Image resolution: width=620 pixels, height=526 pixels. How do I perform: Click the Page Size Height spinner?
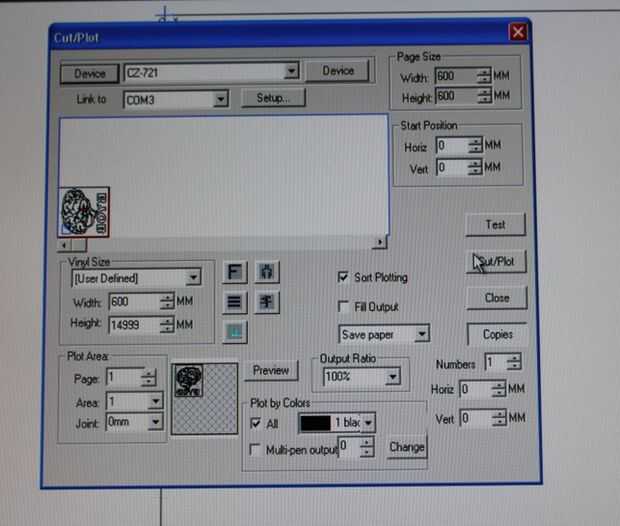tap(484, 96)
